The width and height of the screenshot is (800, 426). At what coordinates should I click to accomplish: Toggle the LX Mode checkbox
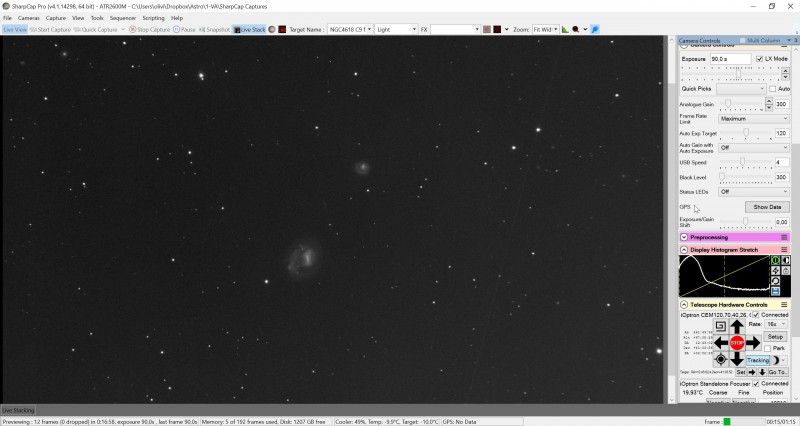(x=759, y=59)
